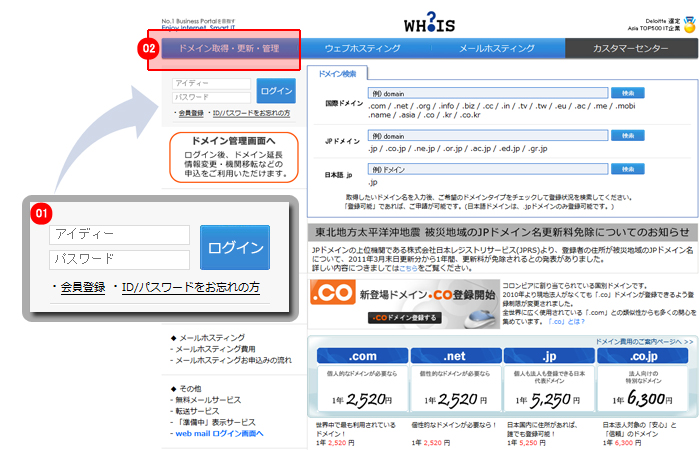The height and width of the screenshot is (450, 700).
Task: Click the enlarged アイディー input field
Action: point(120,234)
